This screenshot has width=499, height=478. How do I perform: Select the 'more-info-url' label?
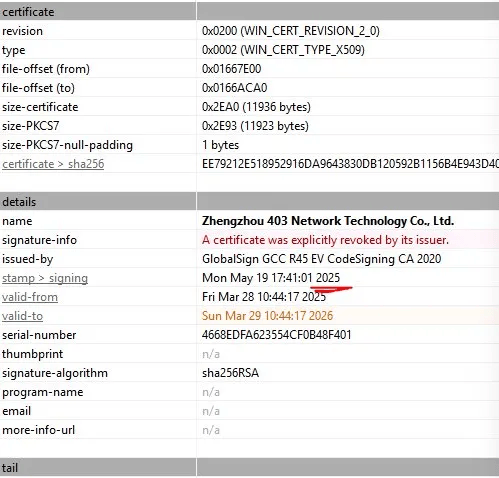[x=38, y=430]
